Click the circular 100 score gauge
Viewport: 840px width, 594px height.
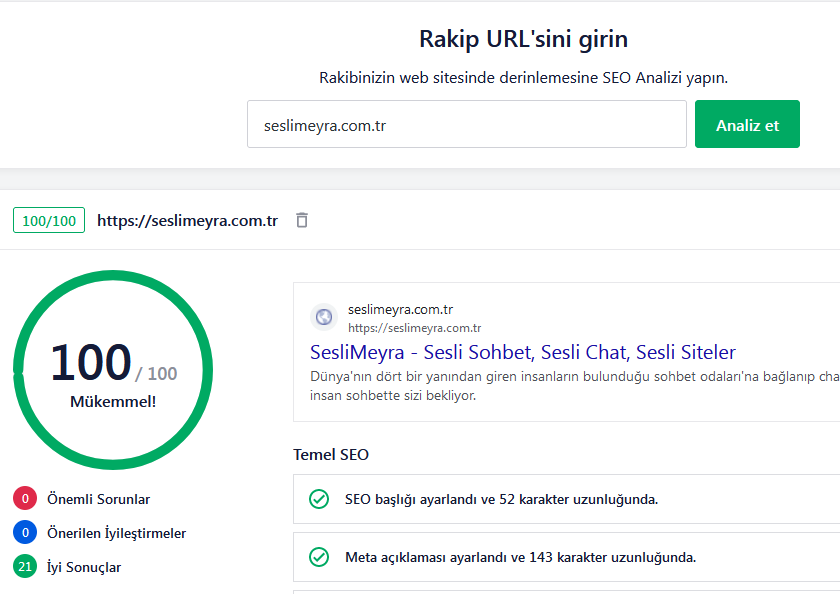point(113,370)
